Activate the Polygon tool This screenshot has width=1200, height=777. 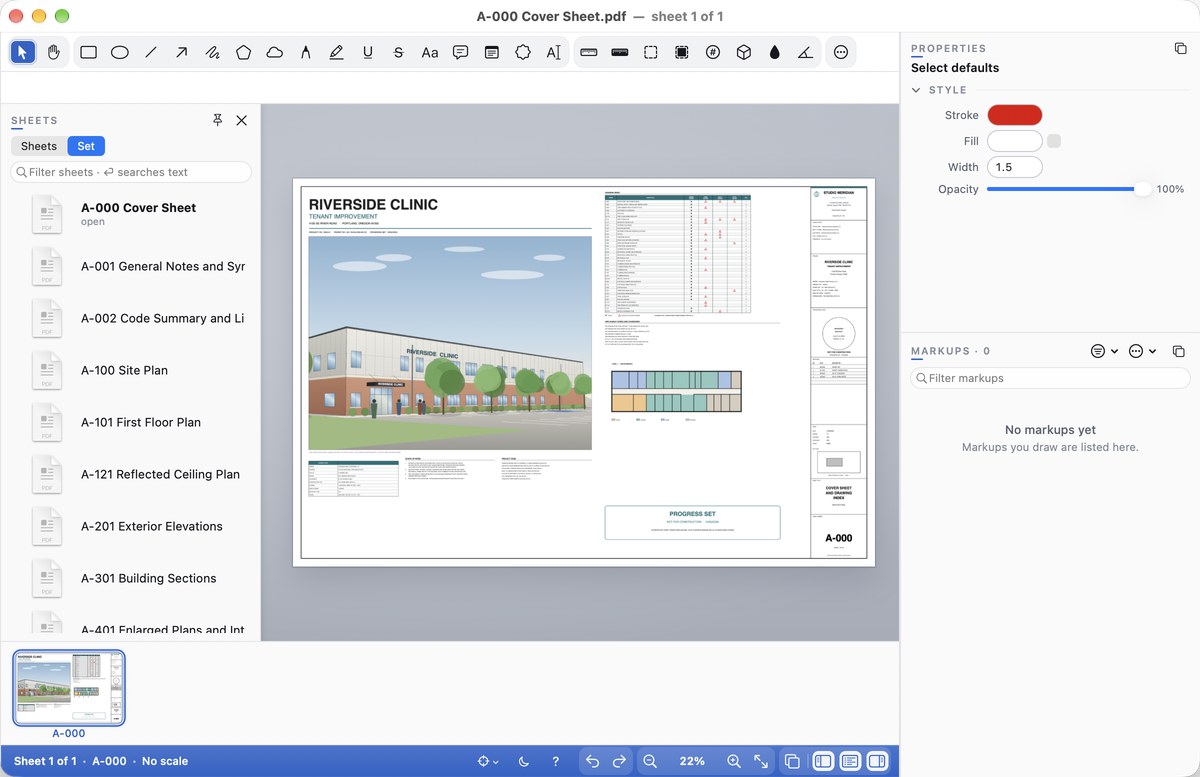[x=243, y=52]
